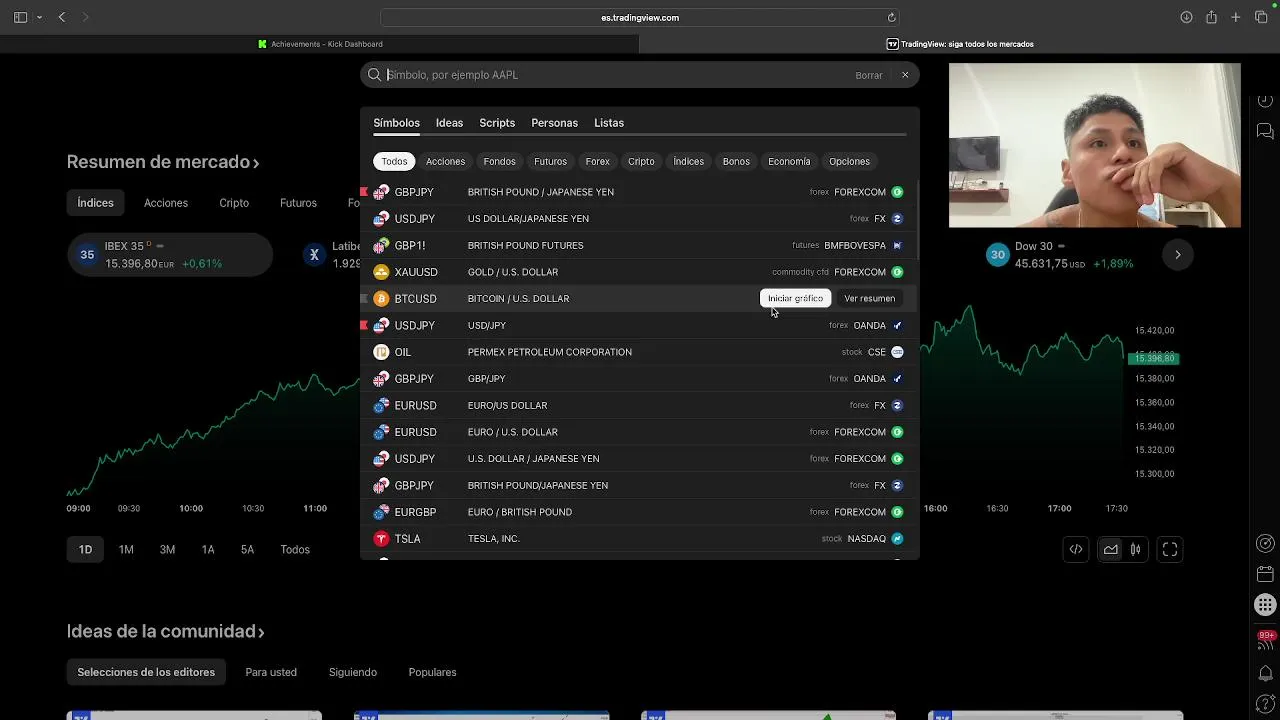Open Populares ideas tab
This screenshot has height=720, width=1280.
coord(432,672)
